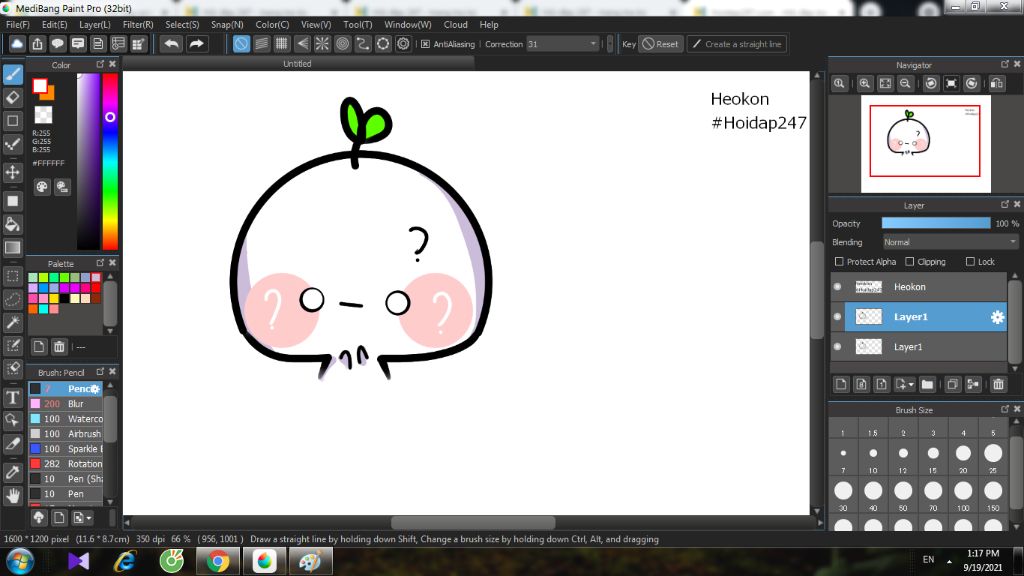Enable the Clipping checkbox

tap(910, 261)
